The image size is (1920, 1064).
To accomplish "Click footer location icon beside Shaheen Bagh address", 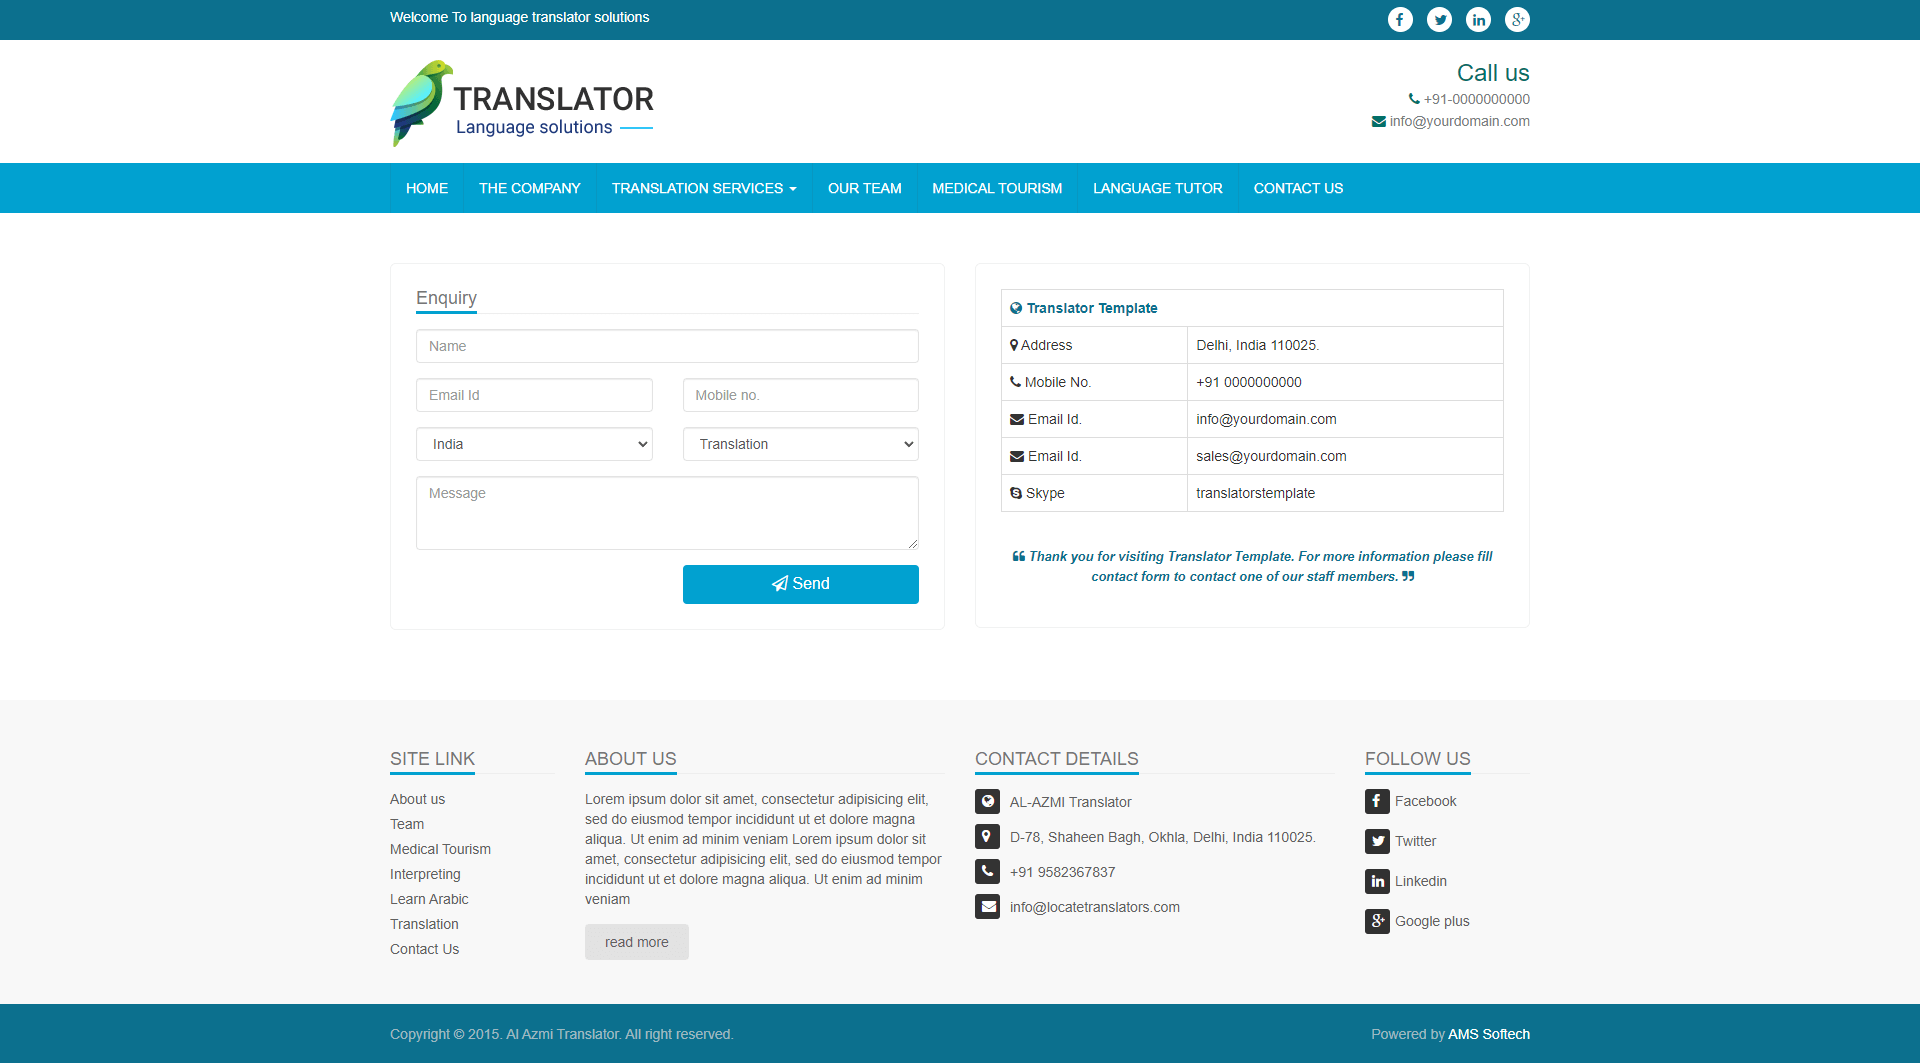I will click(988, 837).
